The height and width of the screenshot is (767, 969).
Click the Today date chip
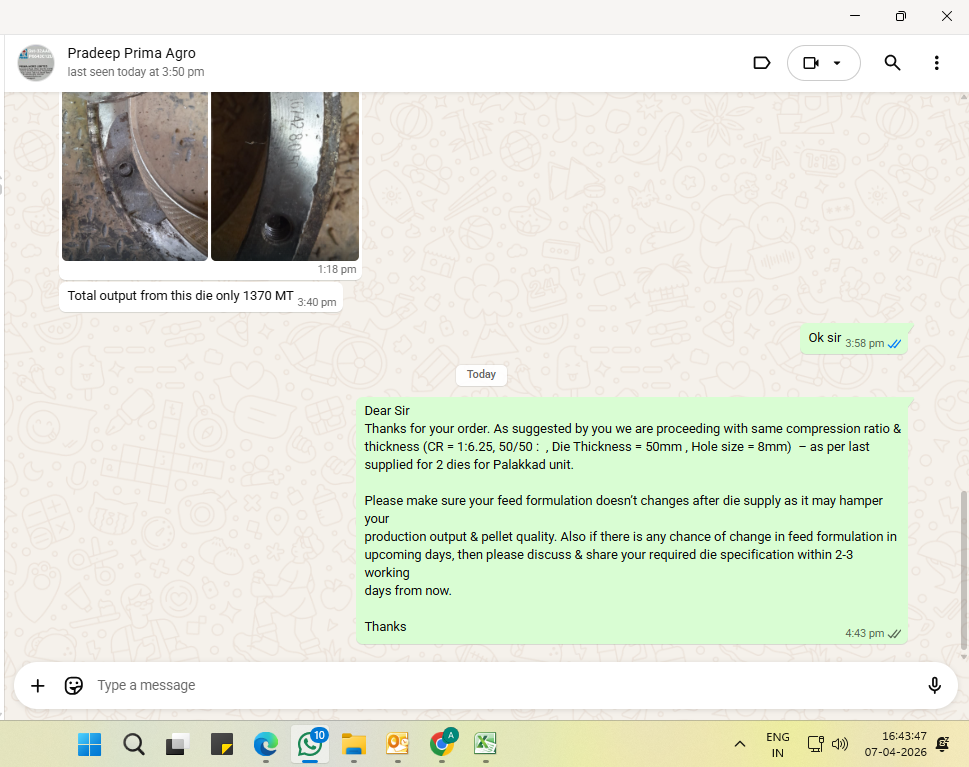(481, 374)
